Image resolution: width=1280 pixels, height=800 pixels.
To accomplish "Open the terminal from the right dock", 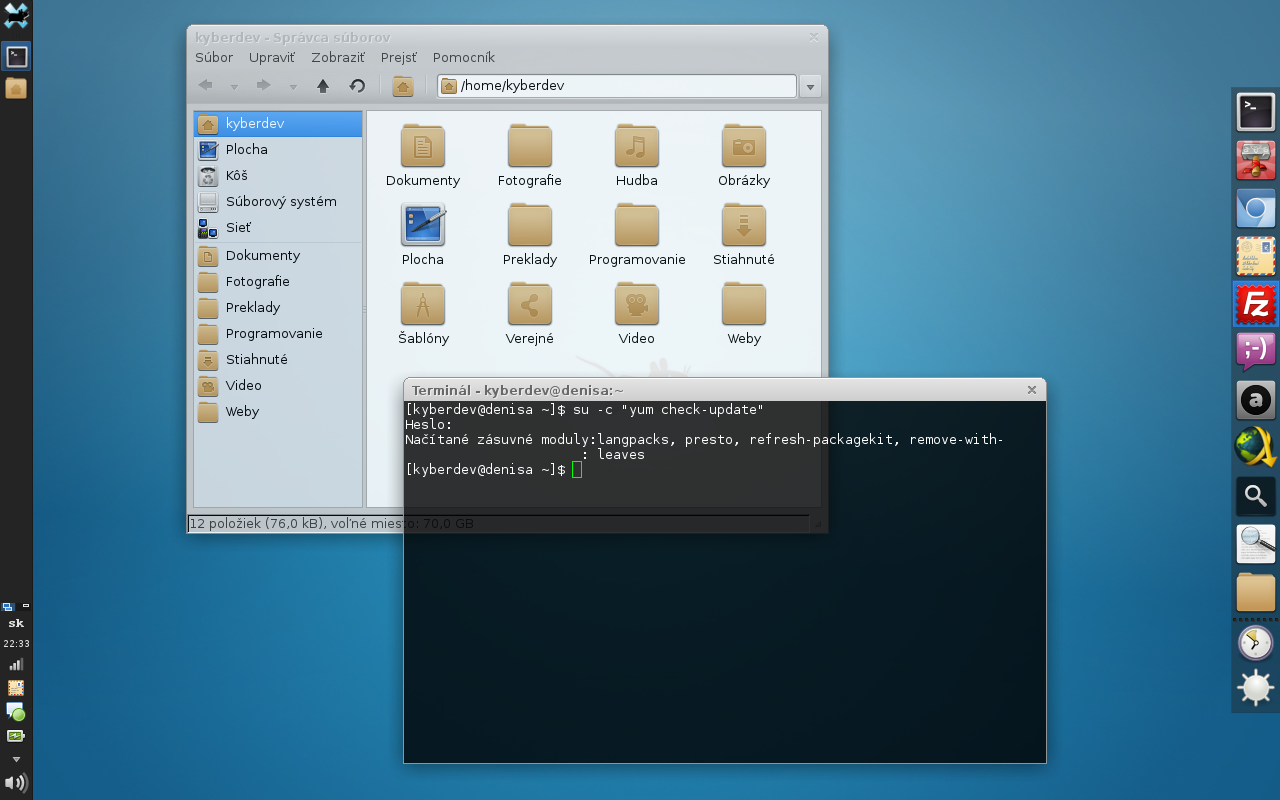I will point(1255,111).
